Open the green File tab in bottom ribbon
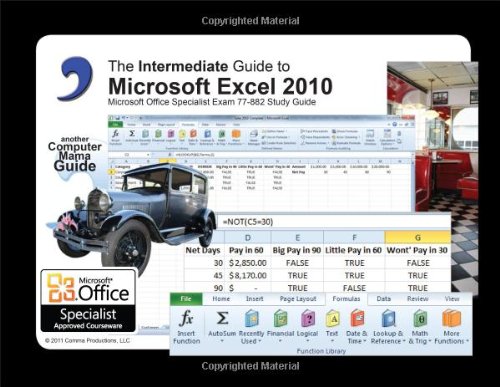This screenshot has width=500, height=387. [x=186, y=299]
